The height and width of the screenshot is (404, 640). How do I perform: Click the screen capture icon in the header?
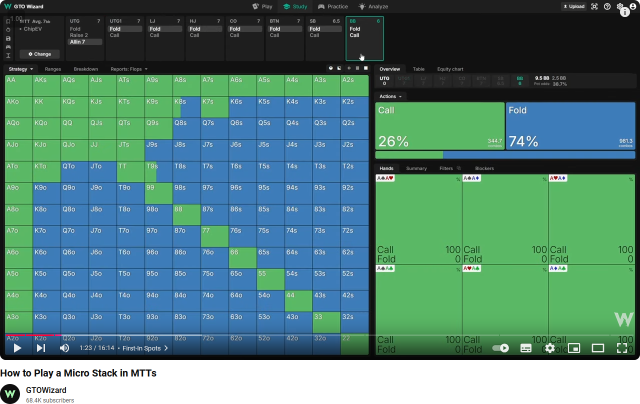(x=594, y=7)
